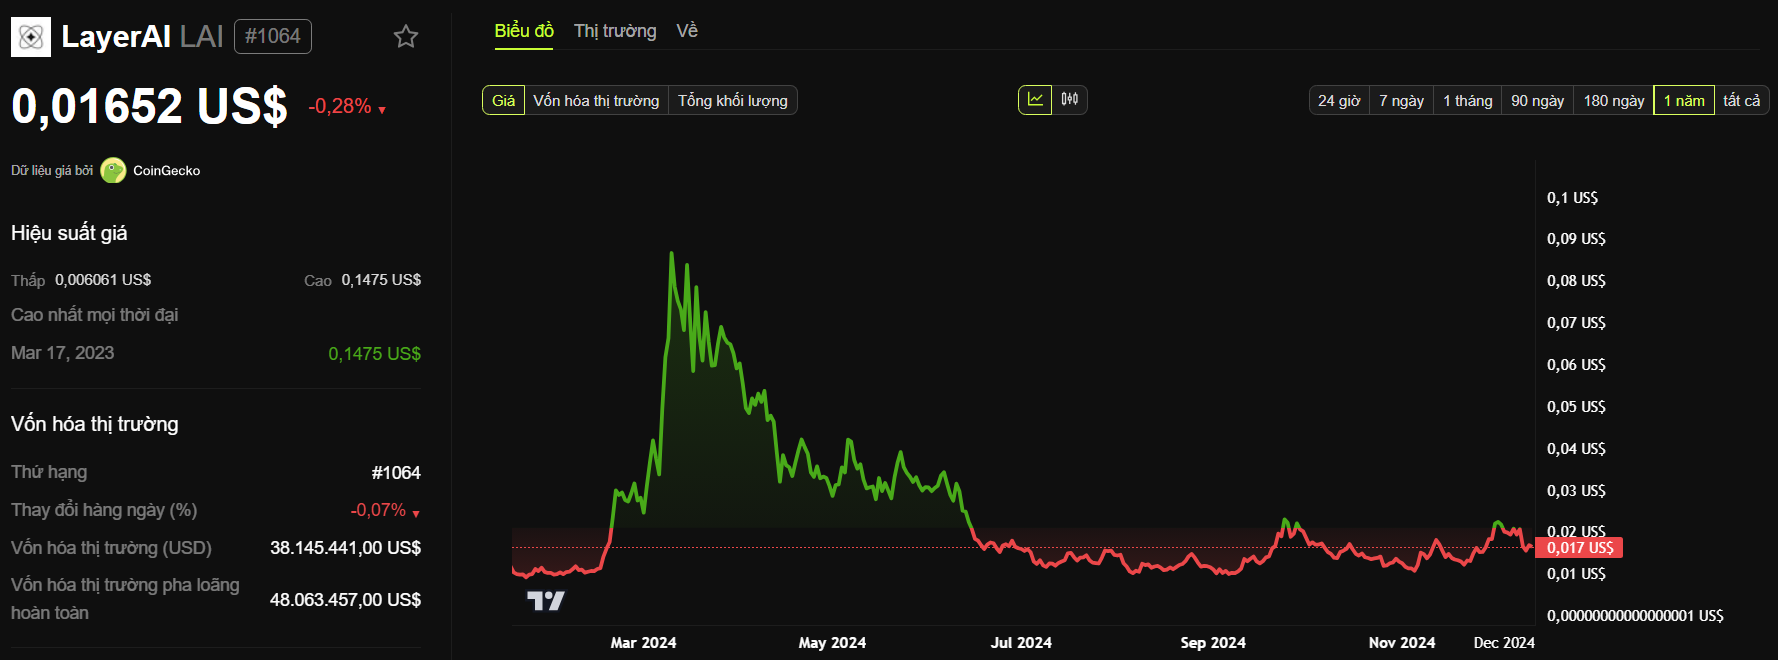Switch to candlestick chart view icon

[x=1070, y=100]
